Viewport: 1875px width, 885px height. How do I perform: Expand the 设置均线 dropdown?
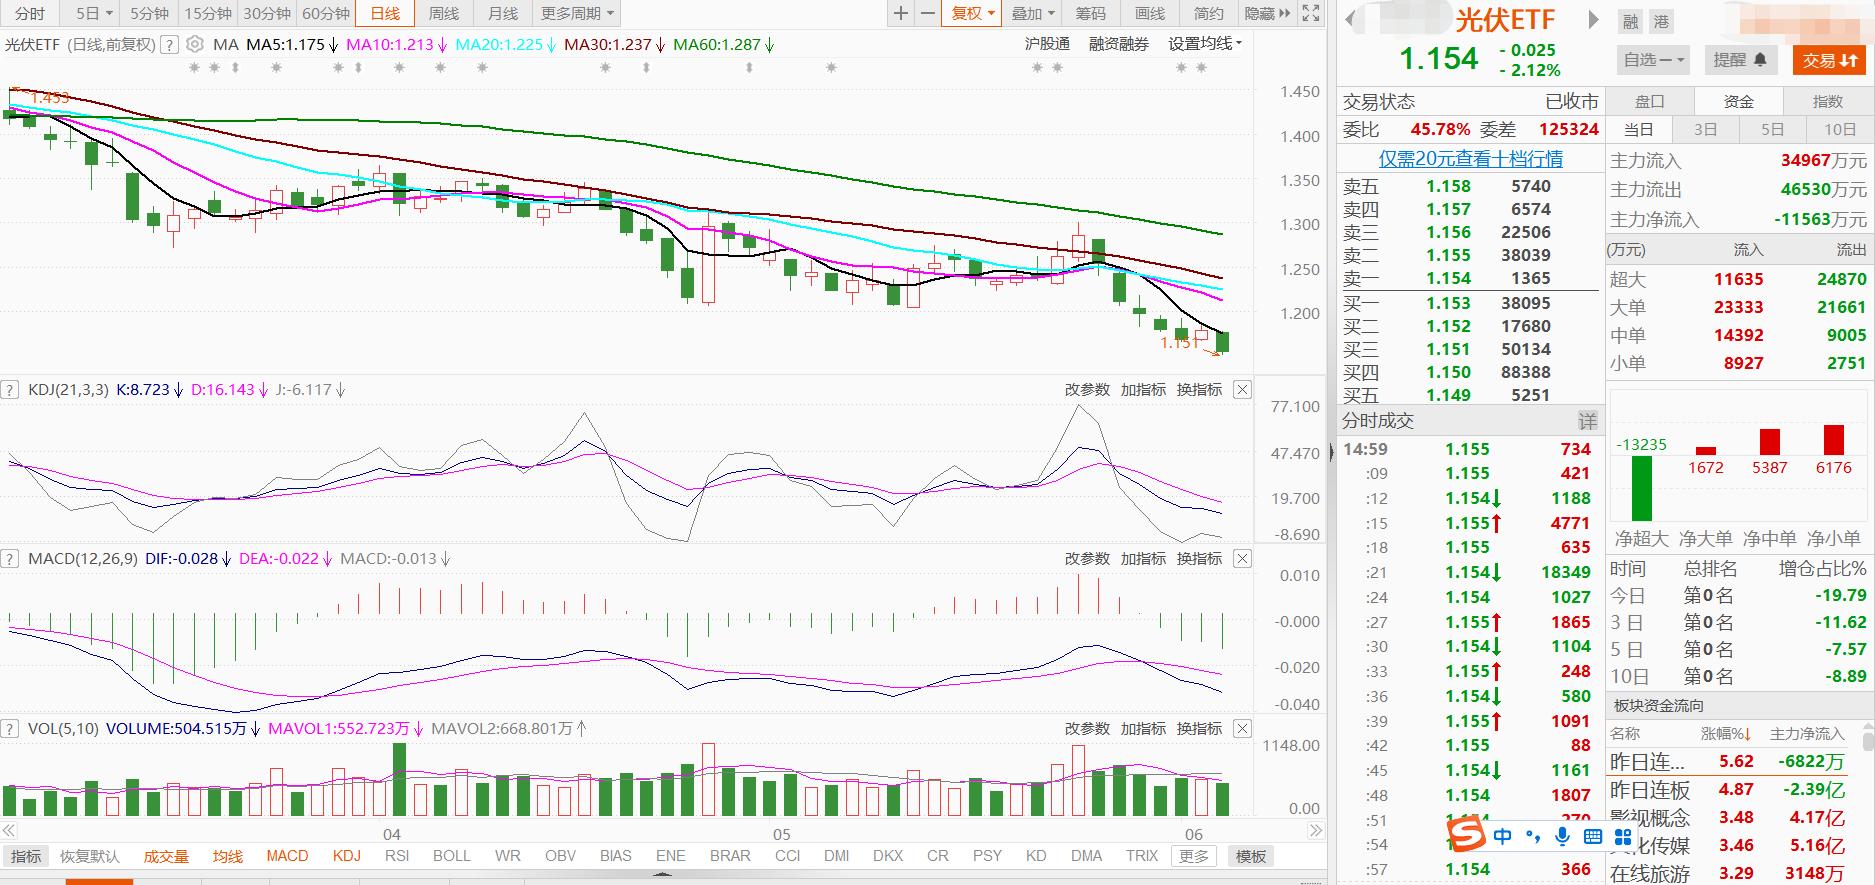tap(1205, 44)
